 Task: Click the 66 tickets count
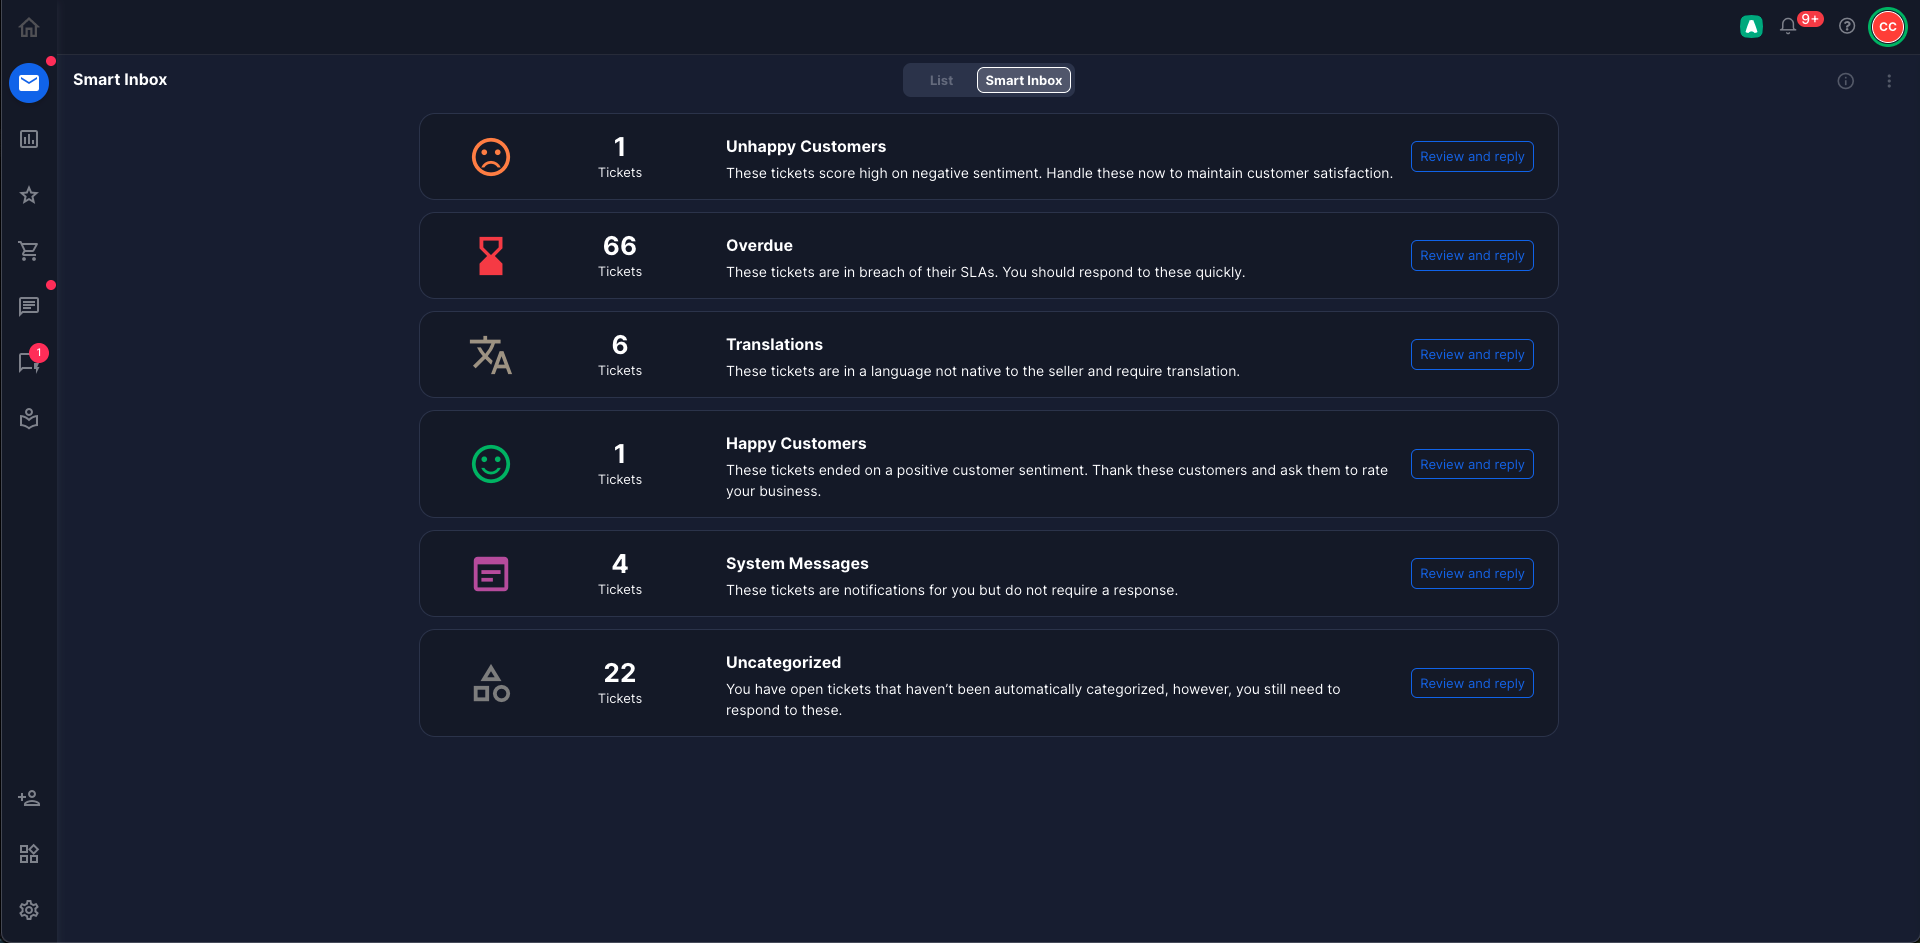[x=620, y=246]
